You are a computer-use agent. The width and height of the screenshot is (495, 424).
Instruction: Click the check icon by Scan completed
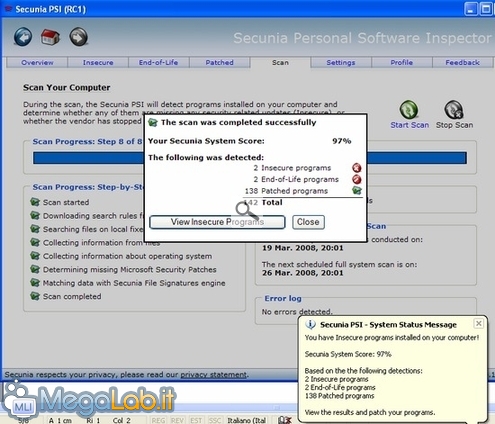pyautogui.click(x=35, y=296)
